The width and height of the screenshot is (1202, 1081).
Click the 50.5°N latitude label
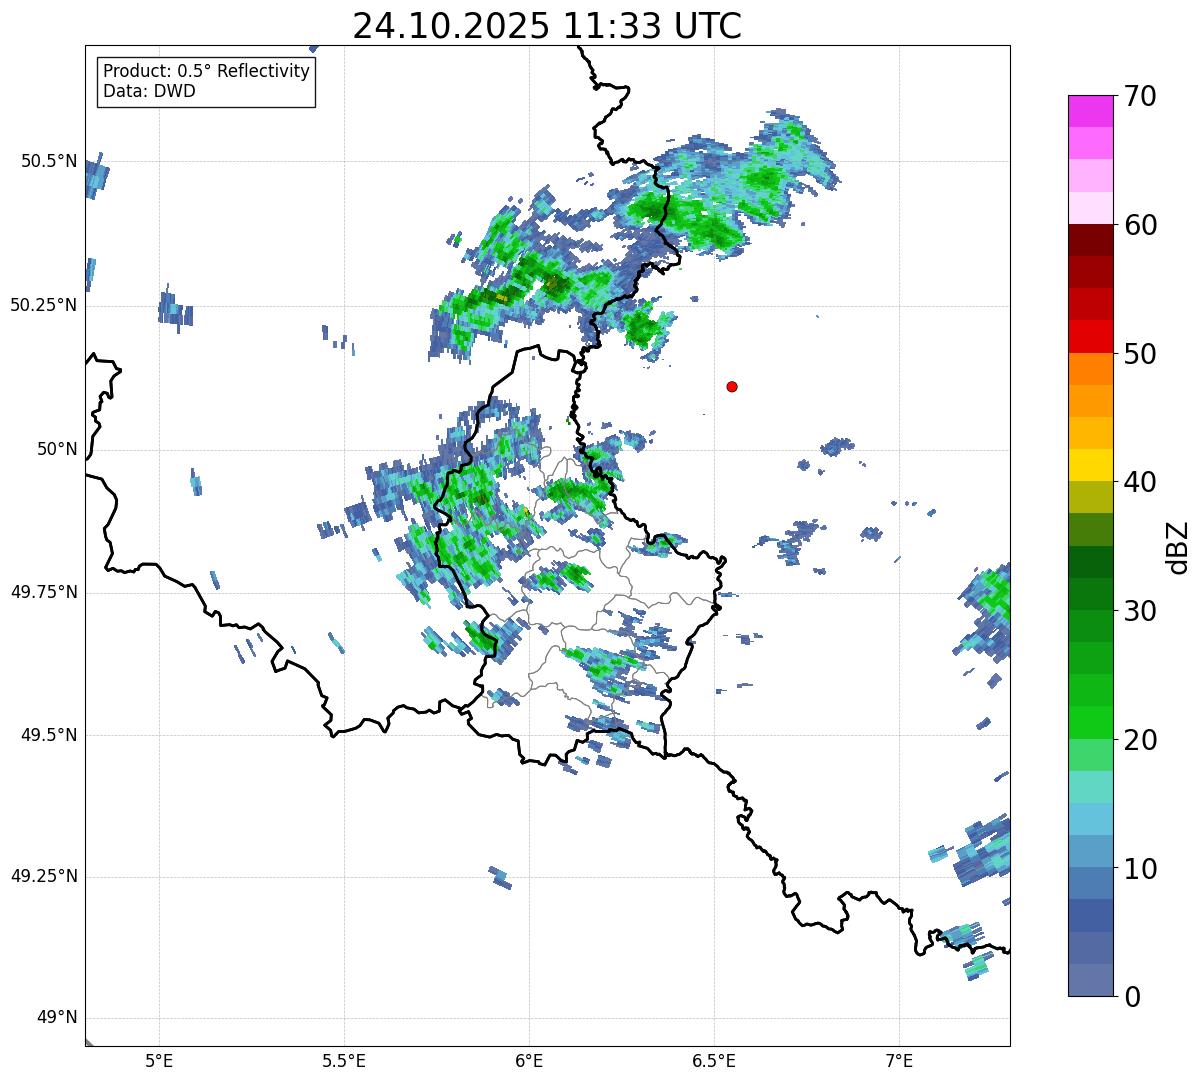click(48, 161)
